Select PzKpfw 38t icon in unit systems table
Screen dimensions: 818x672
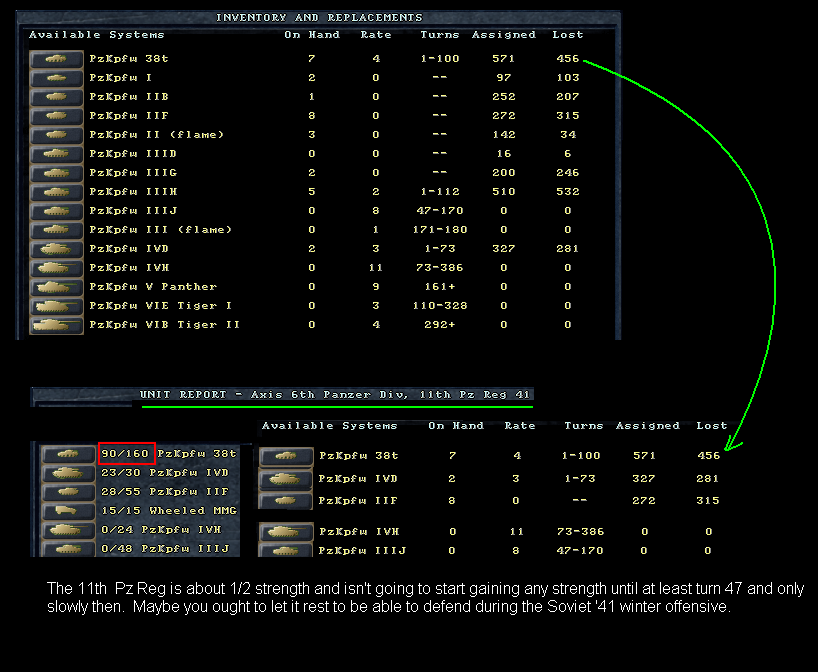click(x=286, y=457)
